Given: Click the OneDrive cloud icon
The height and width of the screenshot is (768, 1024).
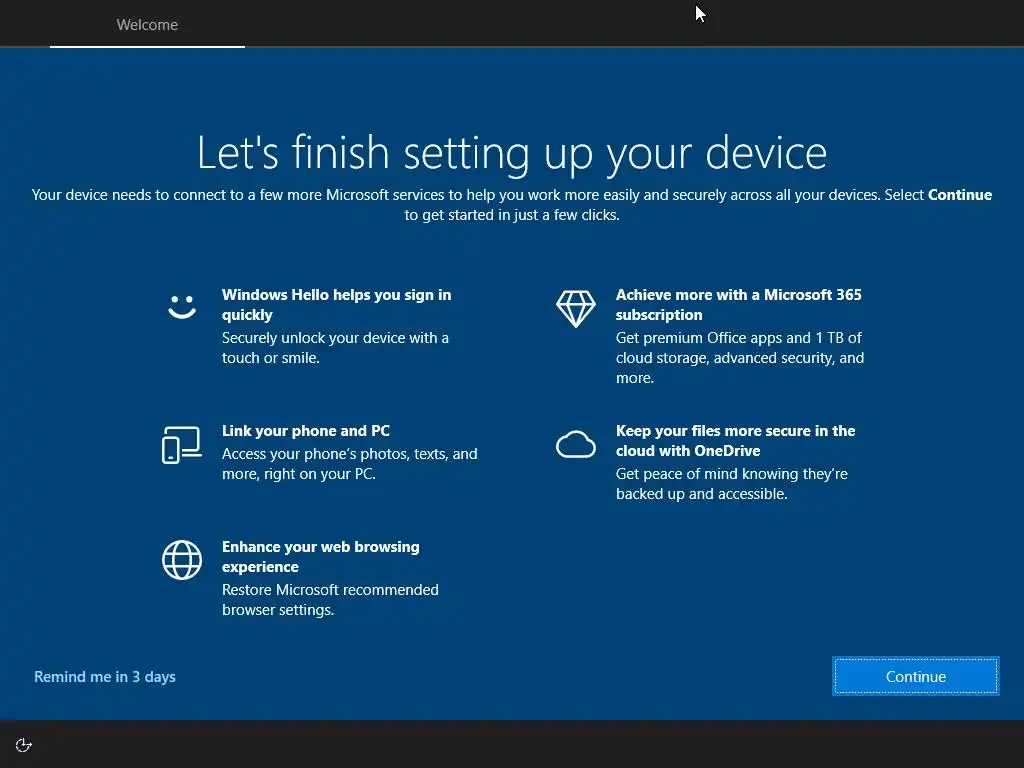Looking at the screenshot, I should pyautogui.click(x=575, y=445).
